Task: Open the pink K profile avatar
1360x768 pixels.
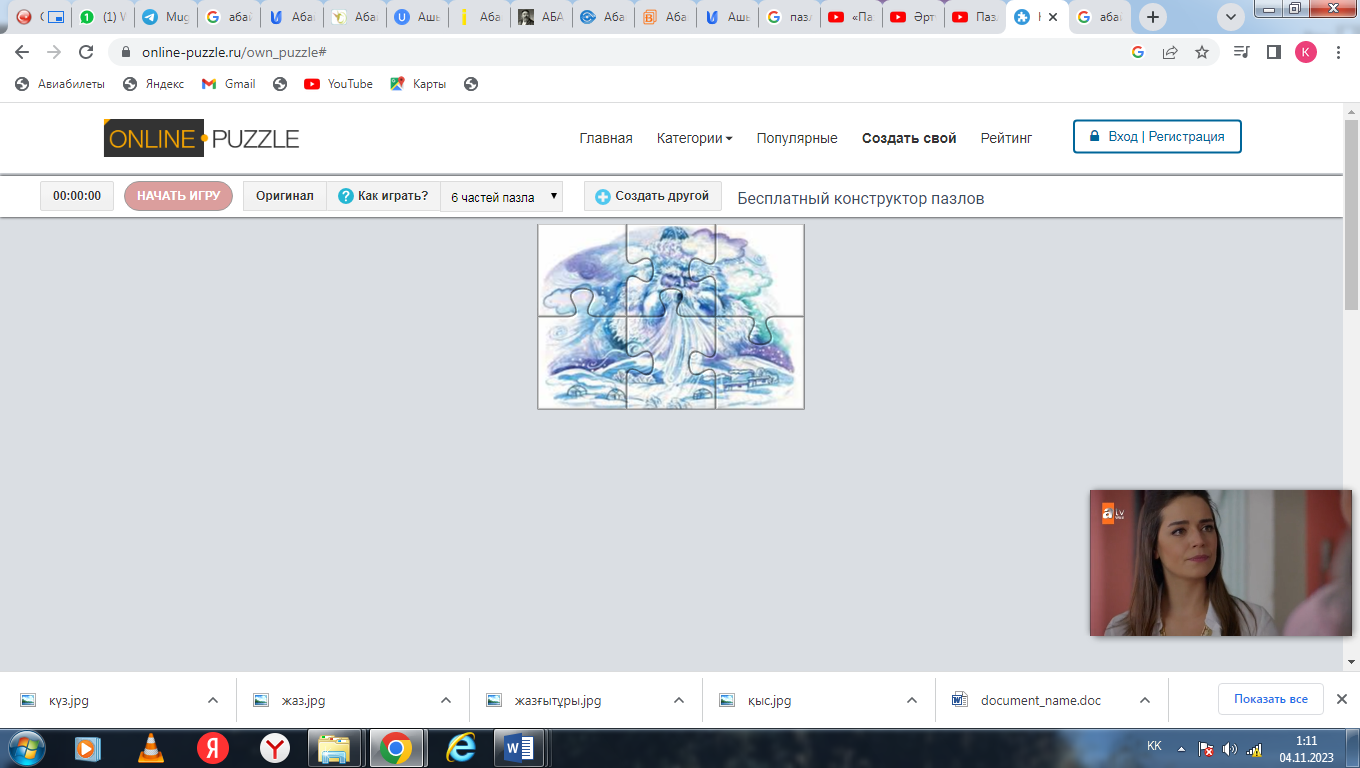Action: click(1306, 52)
